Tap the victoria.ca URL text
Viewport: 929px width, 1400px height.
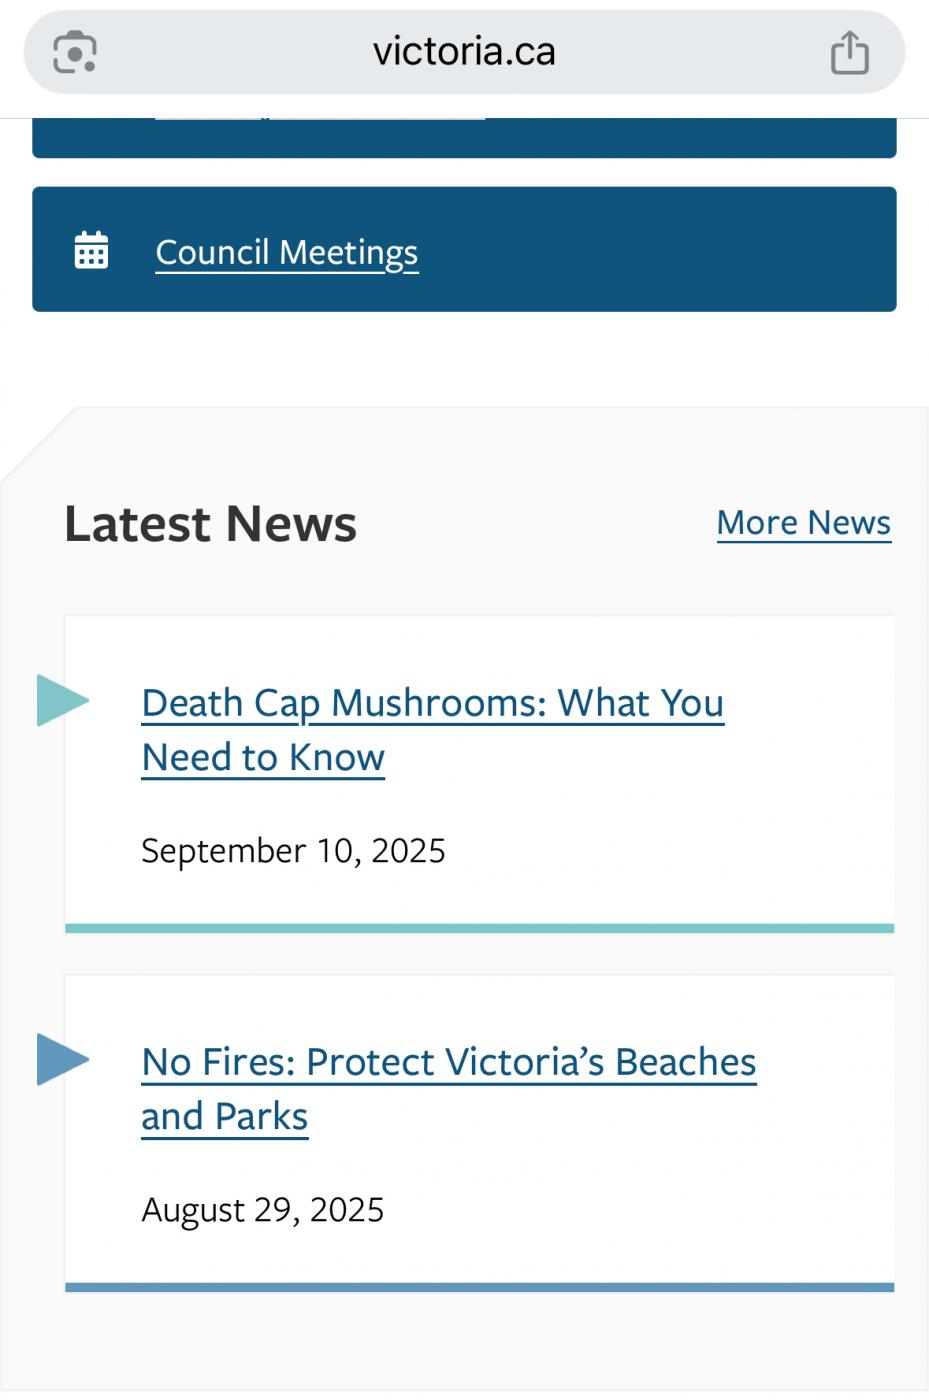[464, 52]
